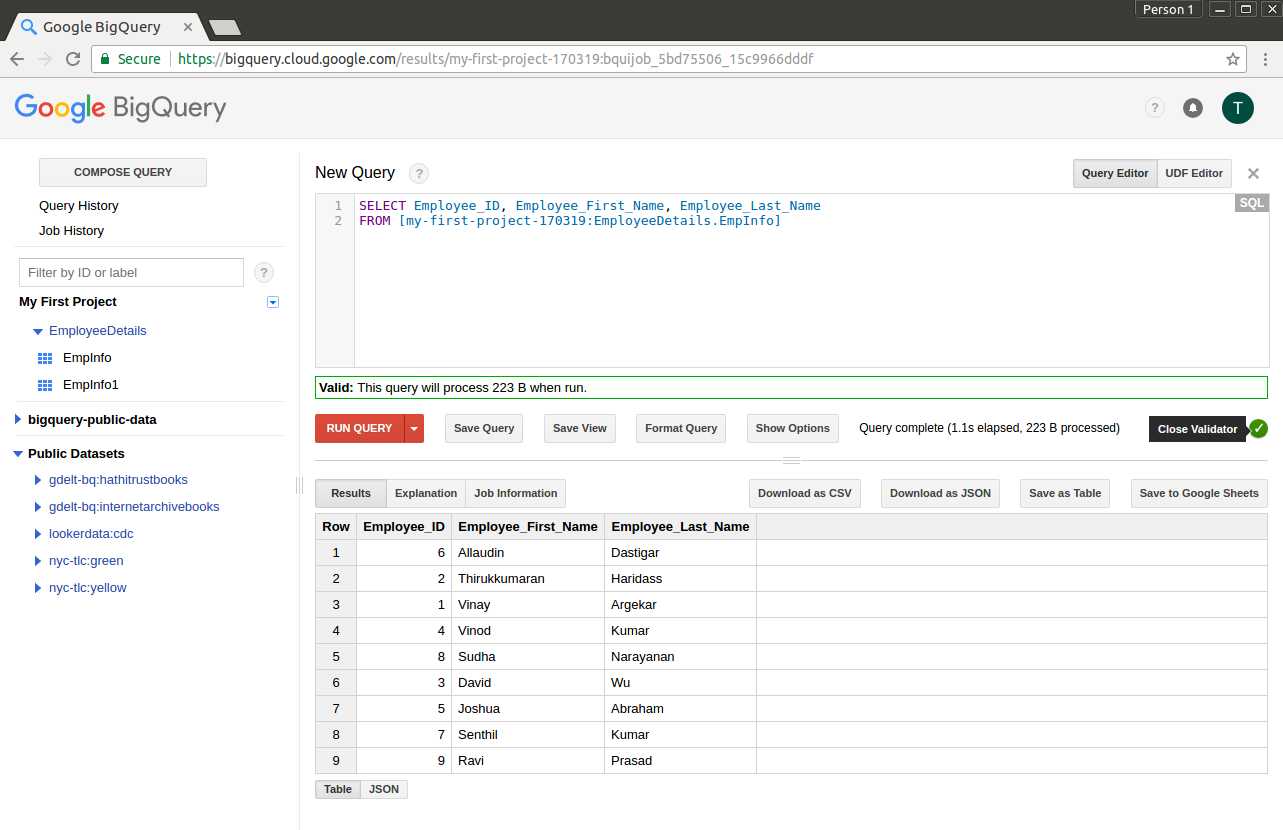Close the Google BigQuery browser tab
1283x830 pixels.
tap(188, 27)
